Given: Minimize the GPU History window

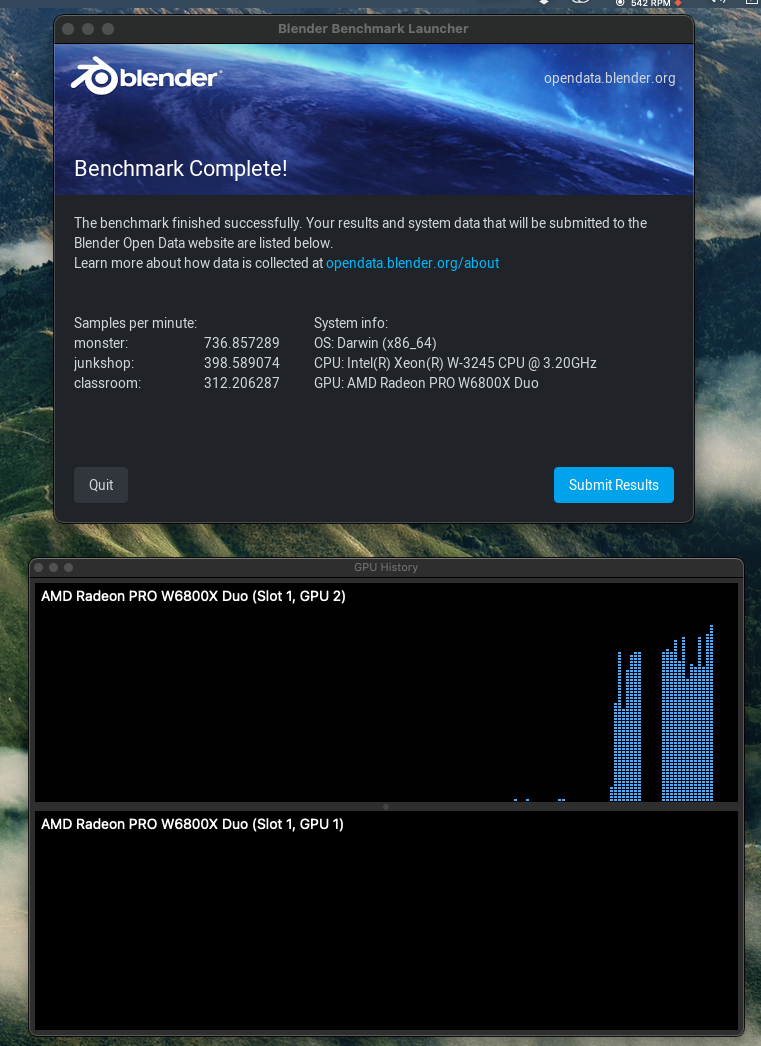Looking at the screenshot, I should pyautogui.click(x=53, y=567).
